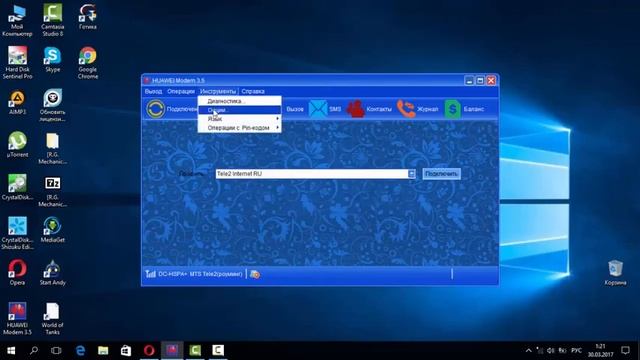This screenshot has width=640, height=360.
Task: Launch µTorrent from desktop
Action: [17, 144]
